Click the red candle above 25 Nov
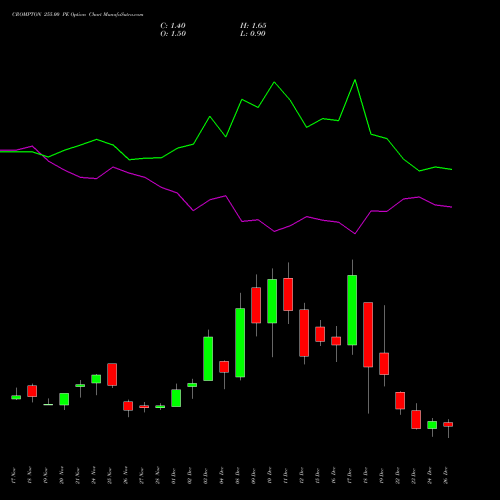 [112, 374]
